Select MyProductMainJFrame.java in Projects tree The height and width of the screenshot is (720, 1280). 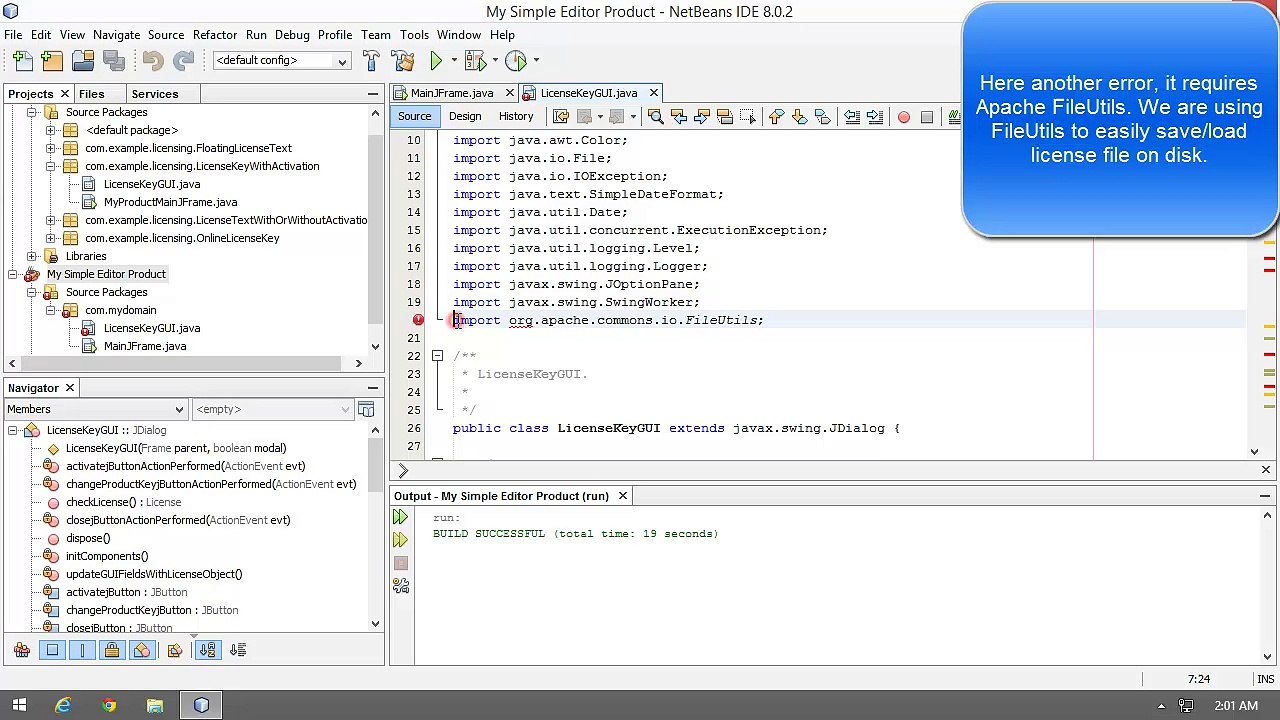pyautogui.click(x=170, y=202)
